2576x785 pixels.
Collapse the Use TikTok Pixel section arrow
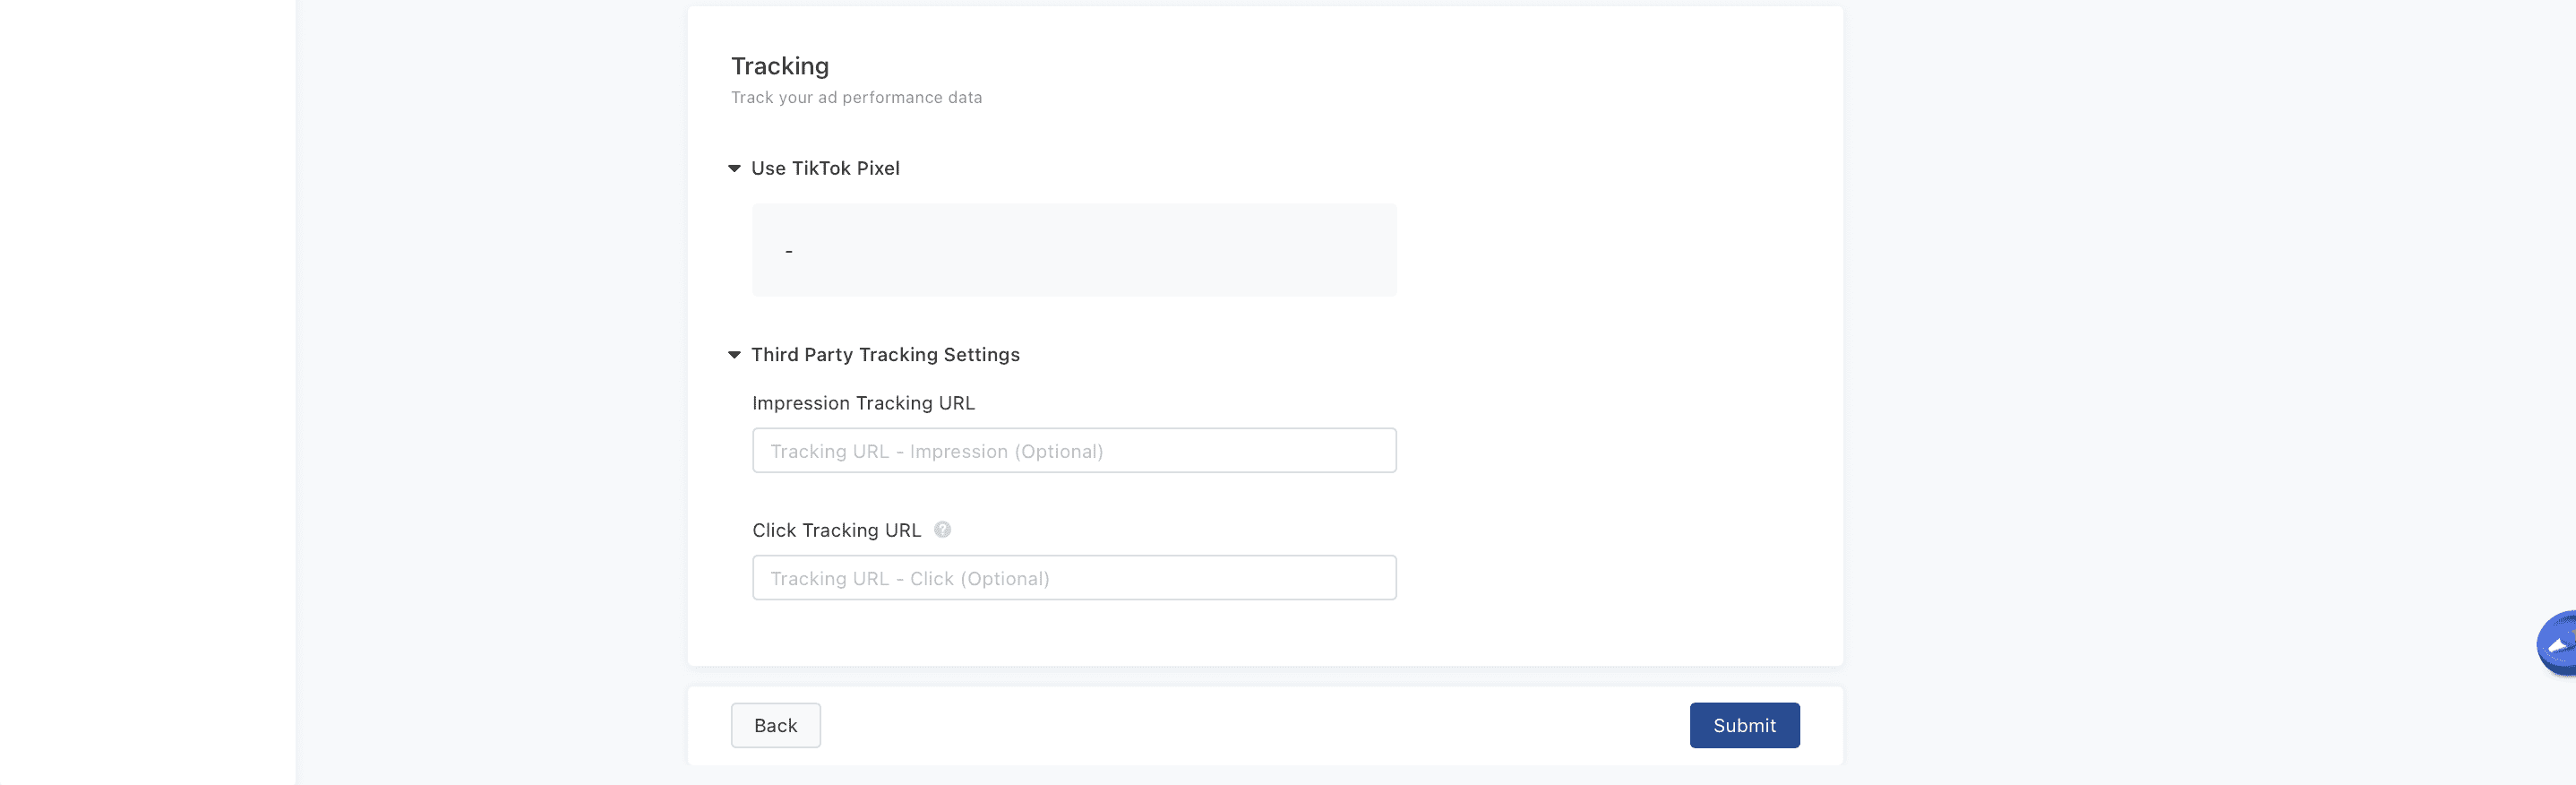click(x=734, y=169)
